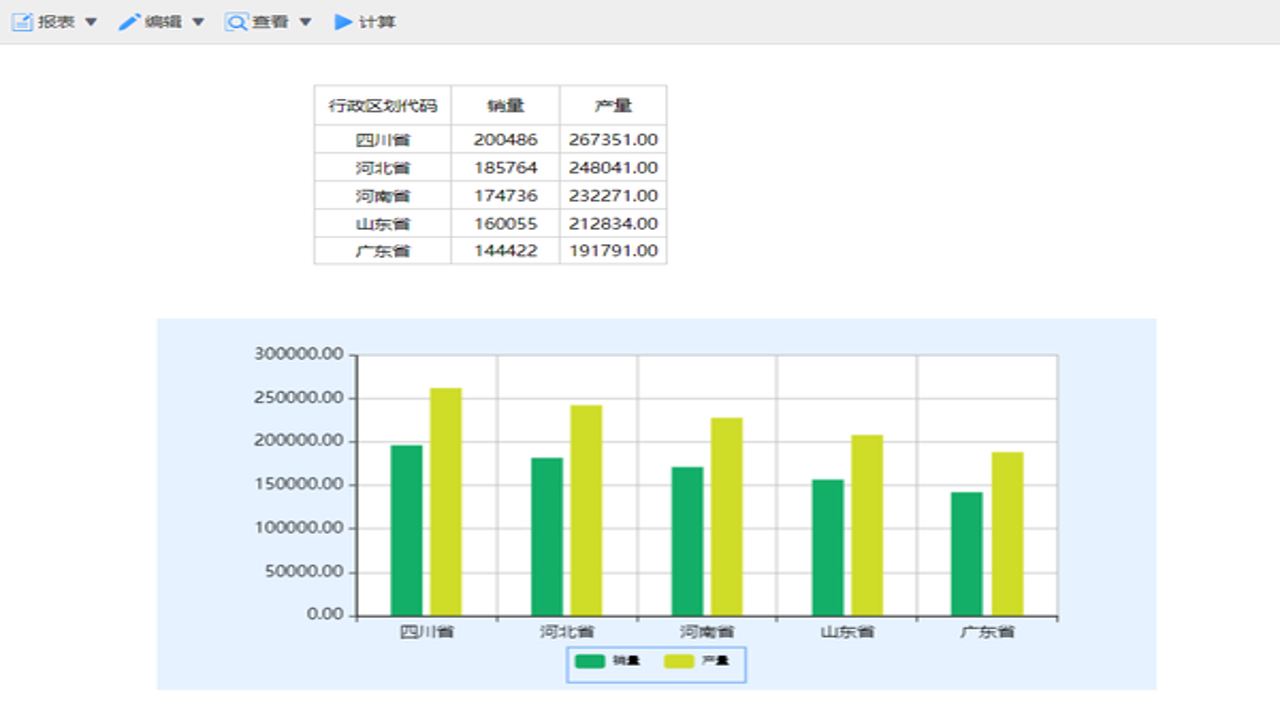Screen dimensions: 1280x720
Task: Click the 144422 sales cell
Action: (506, 251)
